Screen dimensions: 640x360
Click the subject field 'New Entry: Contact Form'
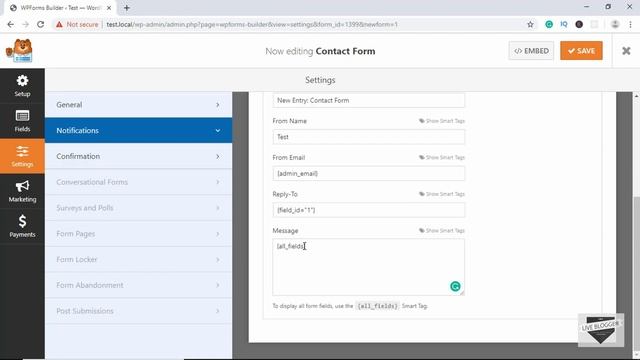click(369, 100)
